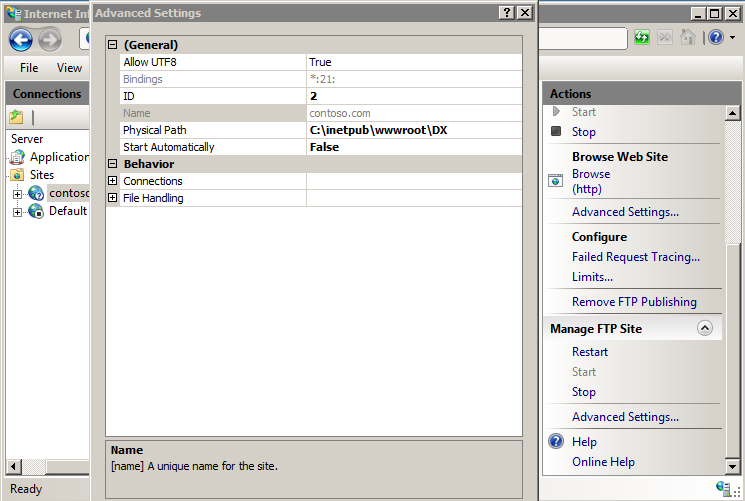745x501 pixels.
Task: Open Advanced Settings under Manage FTP Site
Action: point(625,416)
